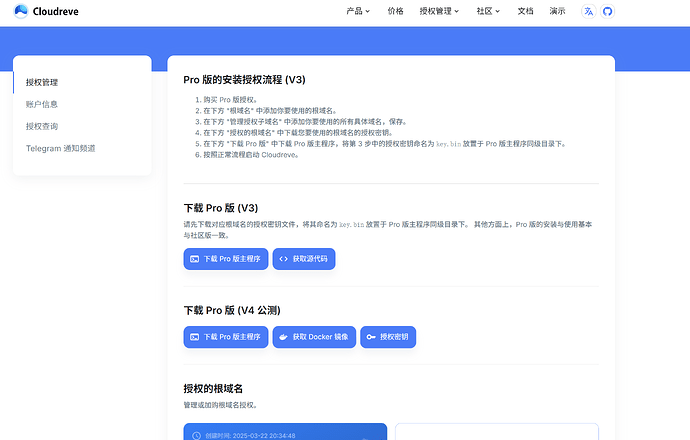Click the heading 下载 Pro 版 (V3)
This screenshot has width=690, height=440.
click(220, 208)
